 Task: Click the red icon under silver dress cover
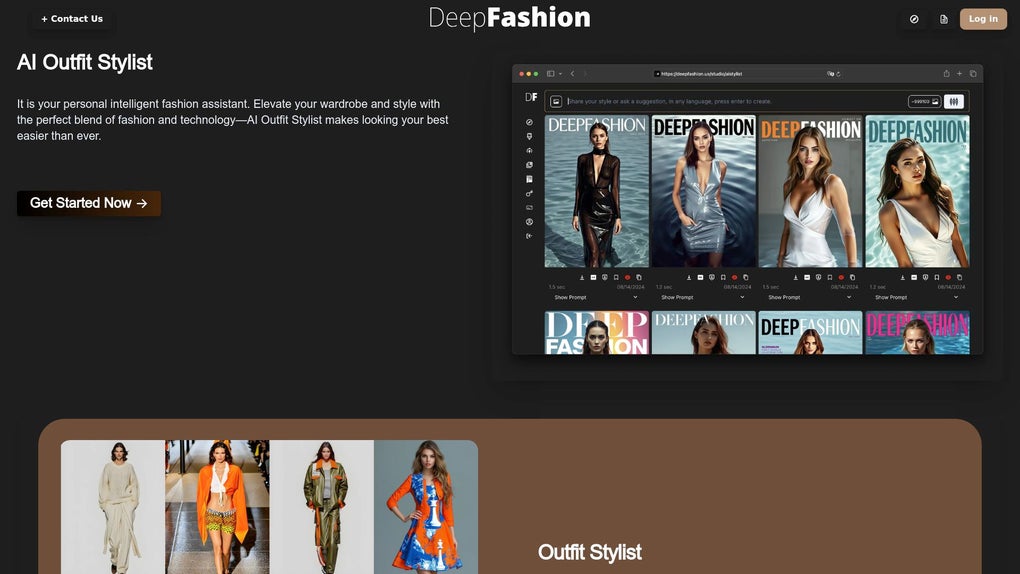pyautogui.click(x=734, y=277)
